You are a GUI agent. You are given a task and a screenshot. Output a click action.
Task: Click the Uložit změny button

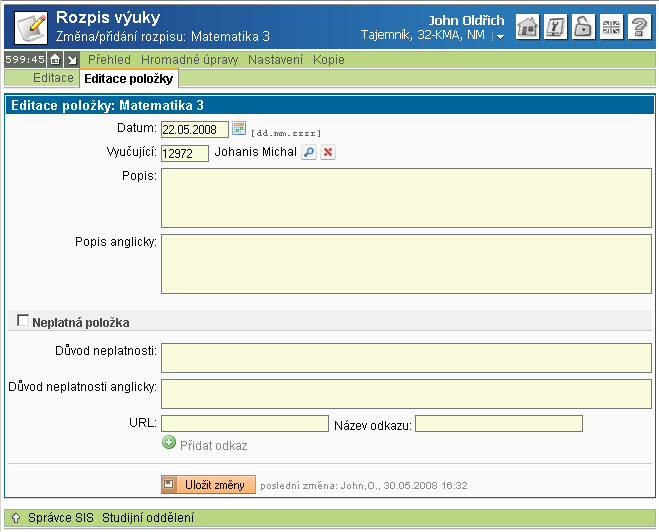[x=209, y=485]
